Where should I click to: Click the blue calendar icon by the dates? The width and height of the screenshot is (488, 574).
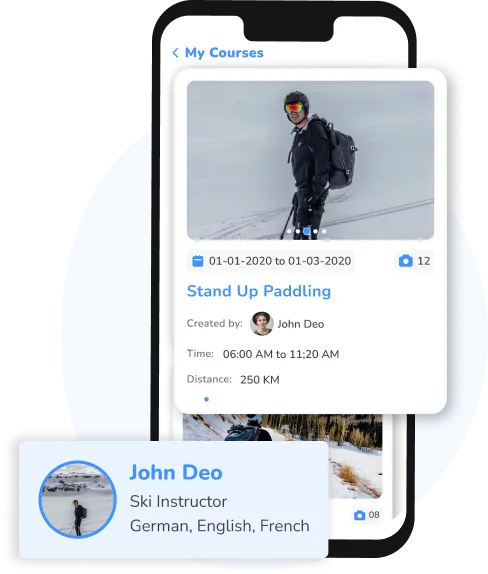click(198, 261)
